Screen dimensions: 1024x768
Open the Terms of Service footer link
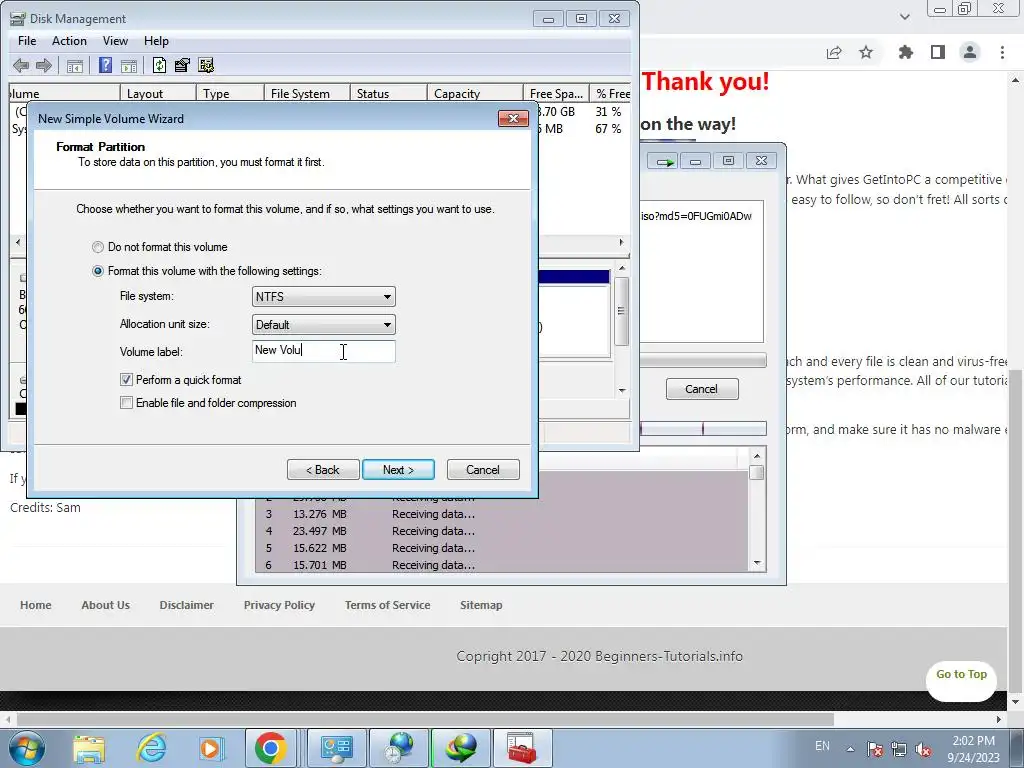[387, 605]
